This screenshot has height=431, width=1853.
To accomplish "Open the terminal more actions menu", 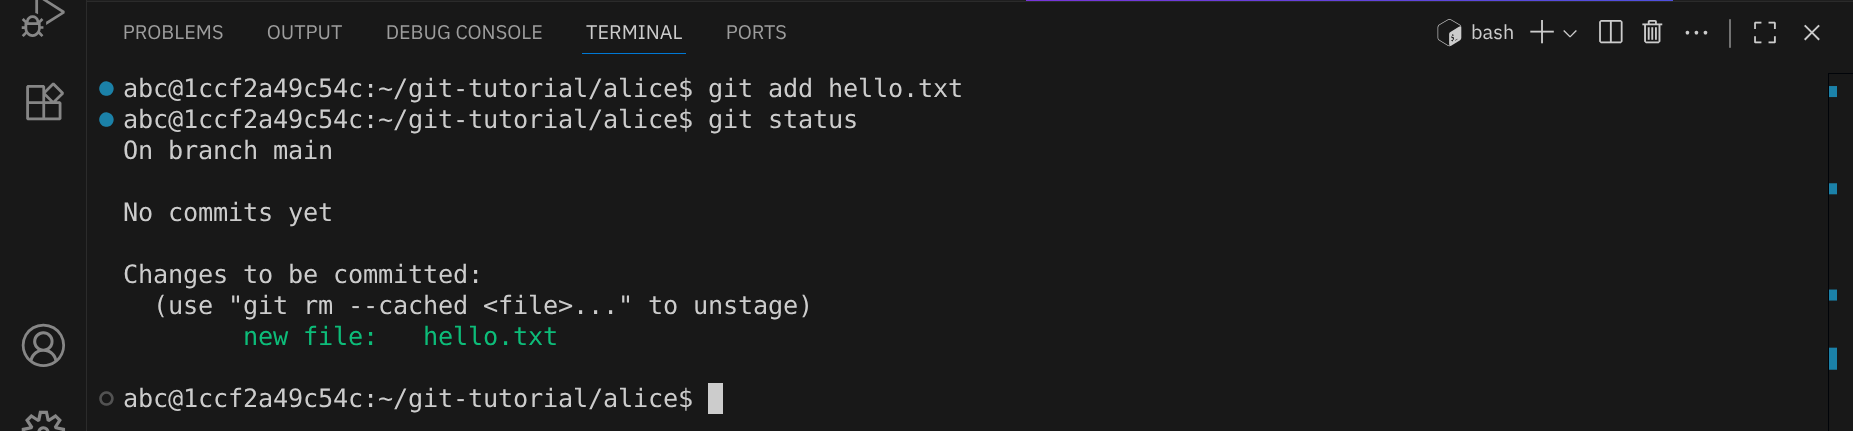I will (x=1696, y=33).
